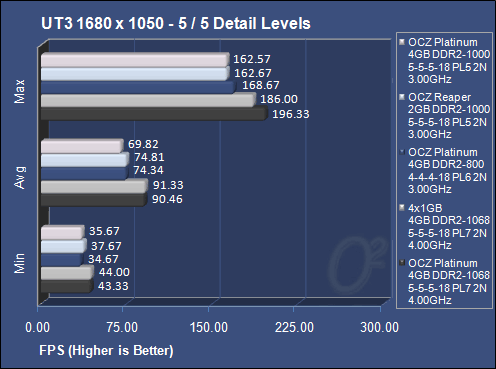496x369 pixels.
Task: Click the 75.00 axis tick label
Action: [x=122, y=327]
